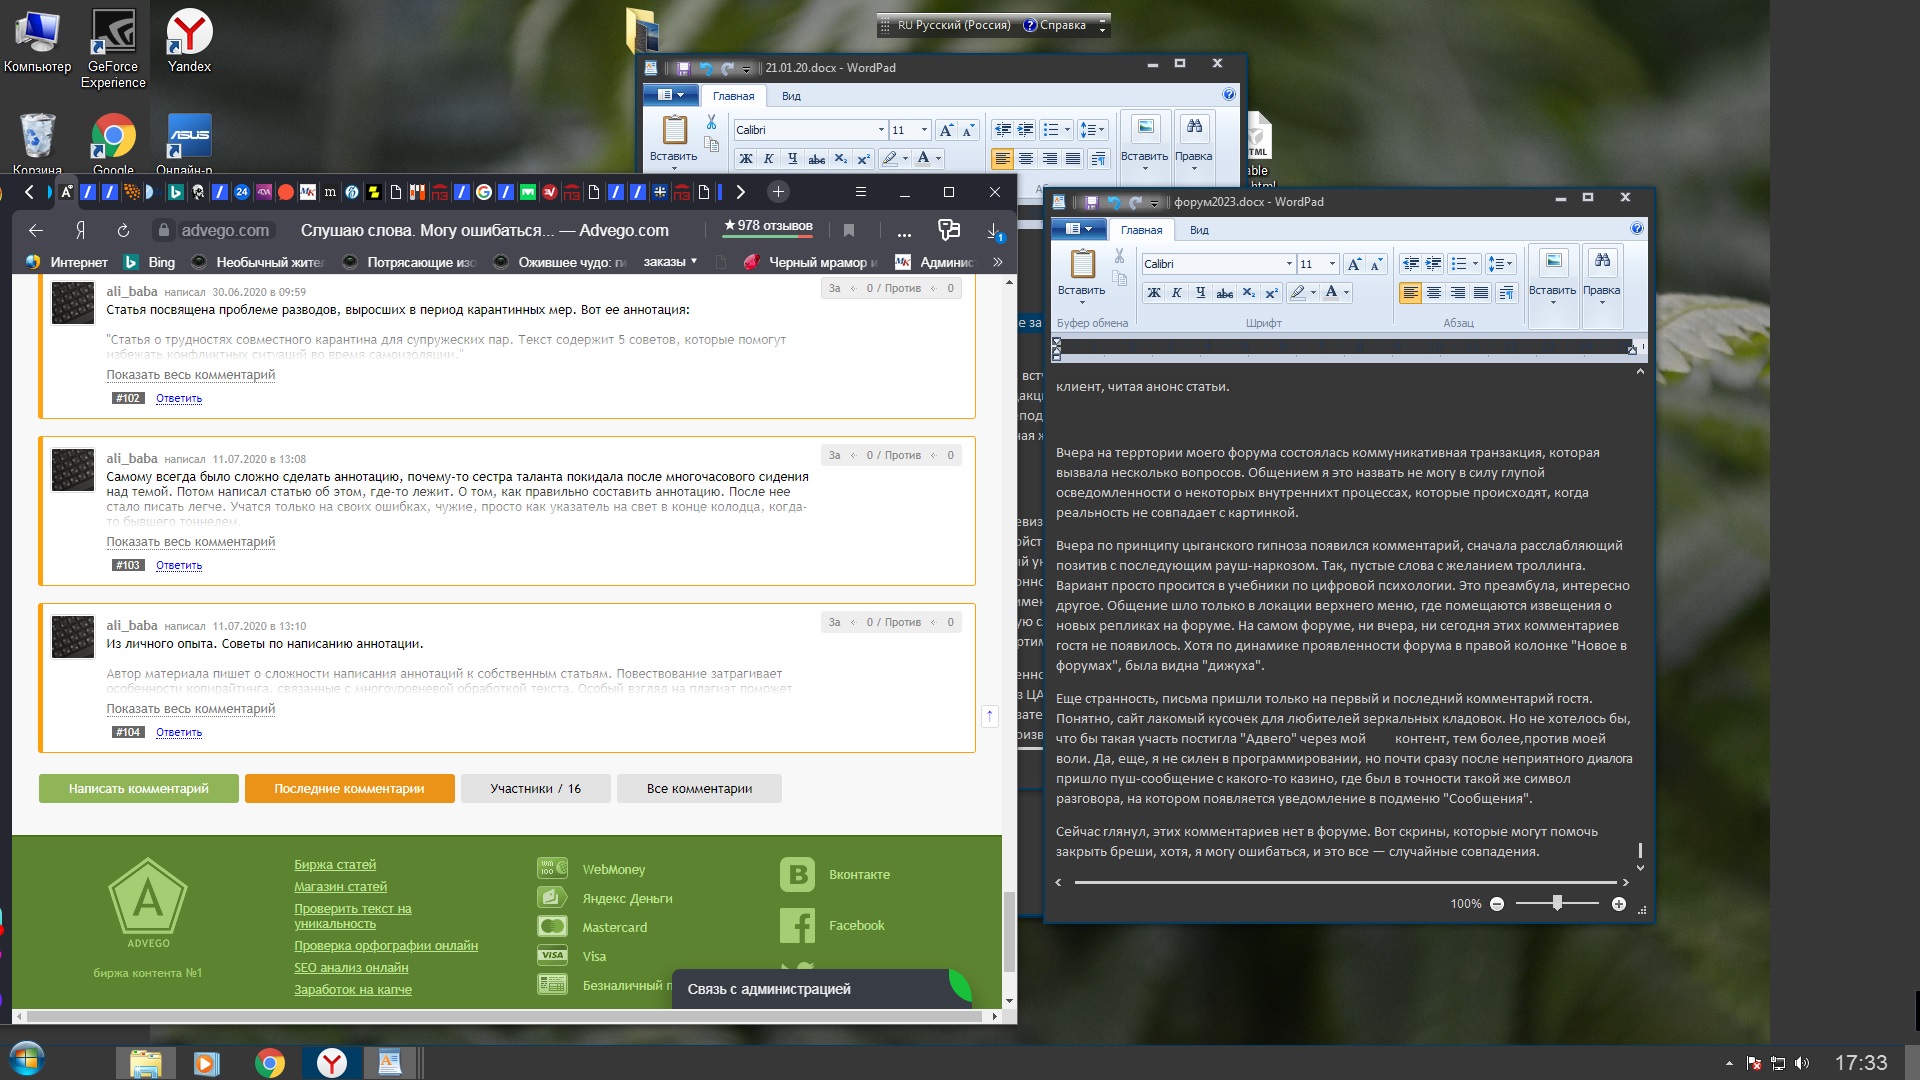Toggle superscript in форум2023 WordPad
The width and height of the screenshot is (1920, 1080).
pyautogui.click(x=1271, y=293)
